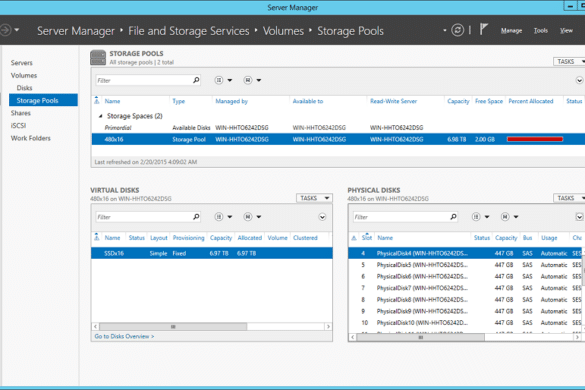Click search magnifier in Virtual Disks filter
Image resolution: width=585 pixels, height=390 pixels.
[x=196, y=216]
